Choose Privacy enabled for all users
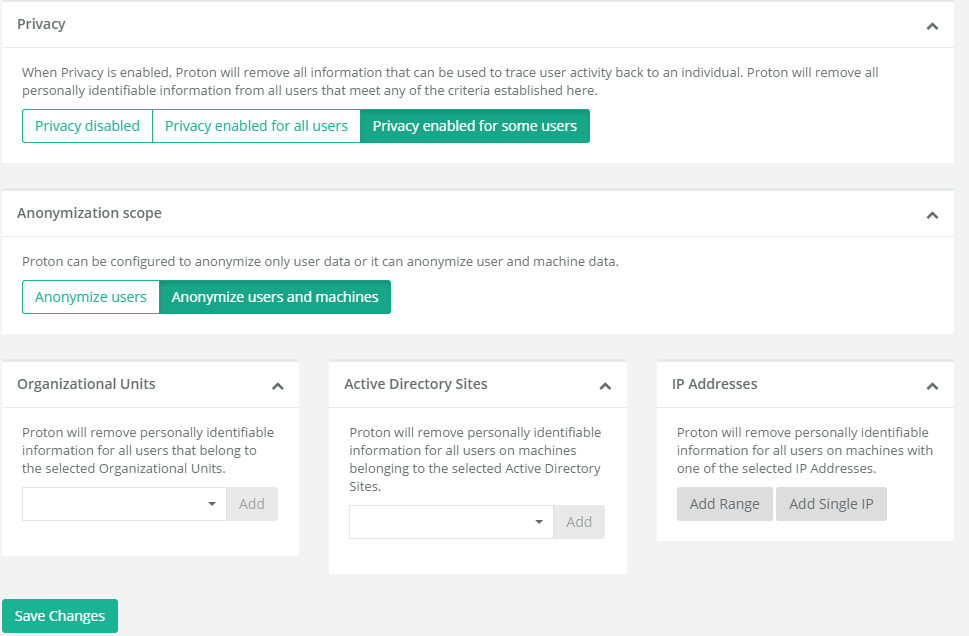 click(x=256, y=126)
